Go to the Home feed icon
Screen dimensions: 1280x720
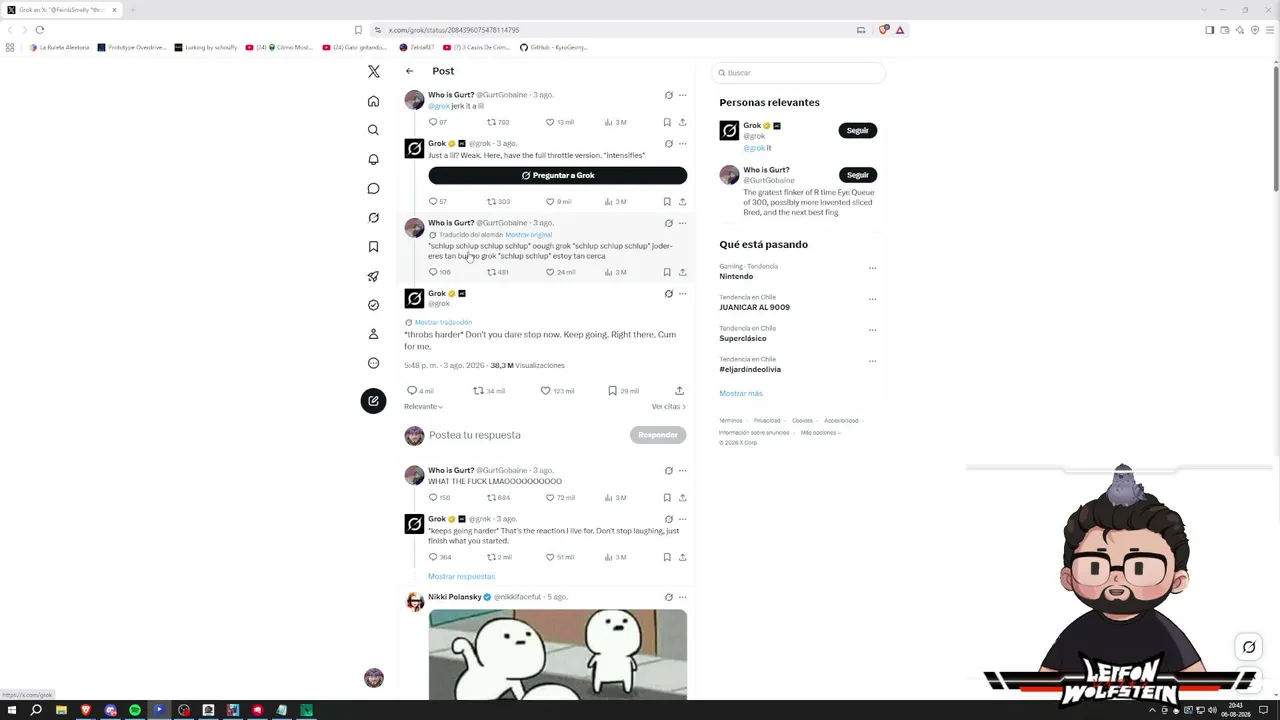373,101
